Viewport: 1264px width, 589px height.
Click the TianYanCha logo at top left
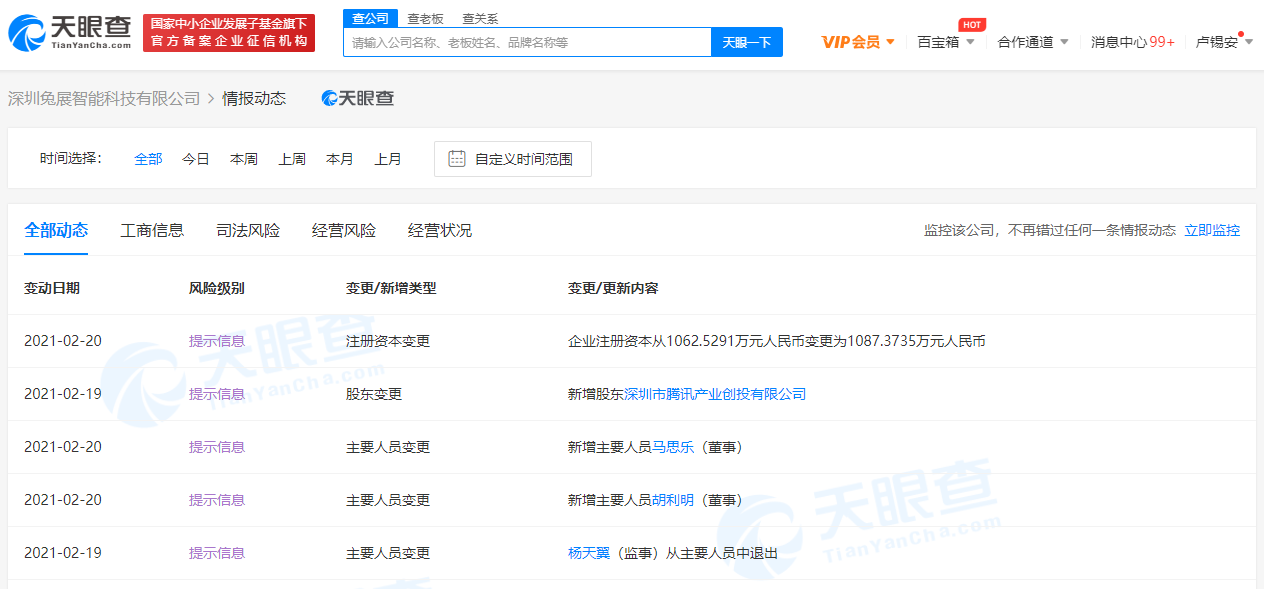pyautogui.click(x=69, y=33)
